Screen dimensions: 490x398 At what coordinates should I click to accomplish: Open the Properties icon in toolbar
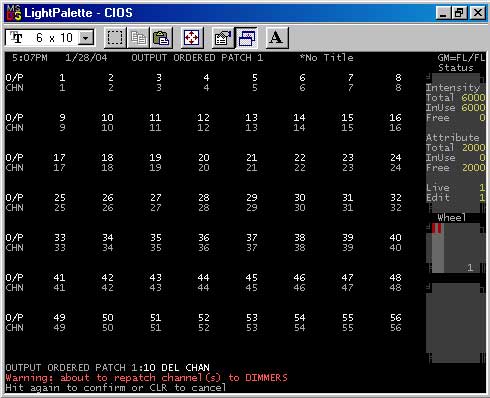tap(223, 38)
